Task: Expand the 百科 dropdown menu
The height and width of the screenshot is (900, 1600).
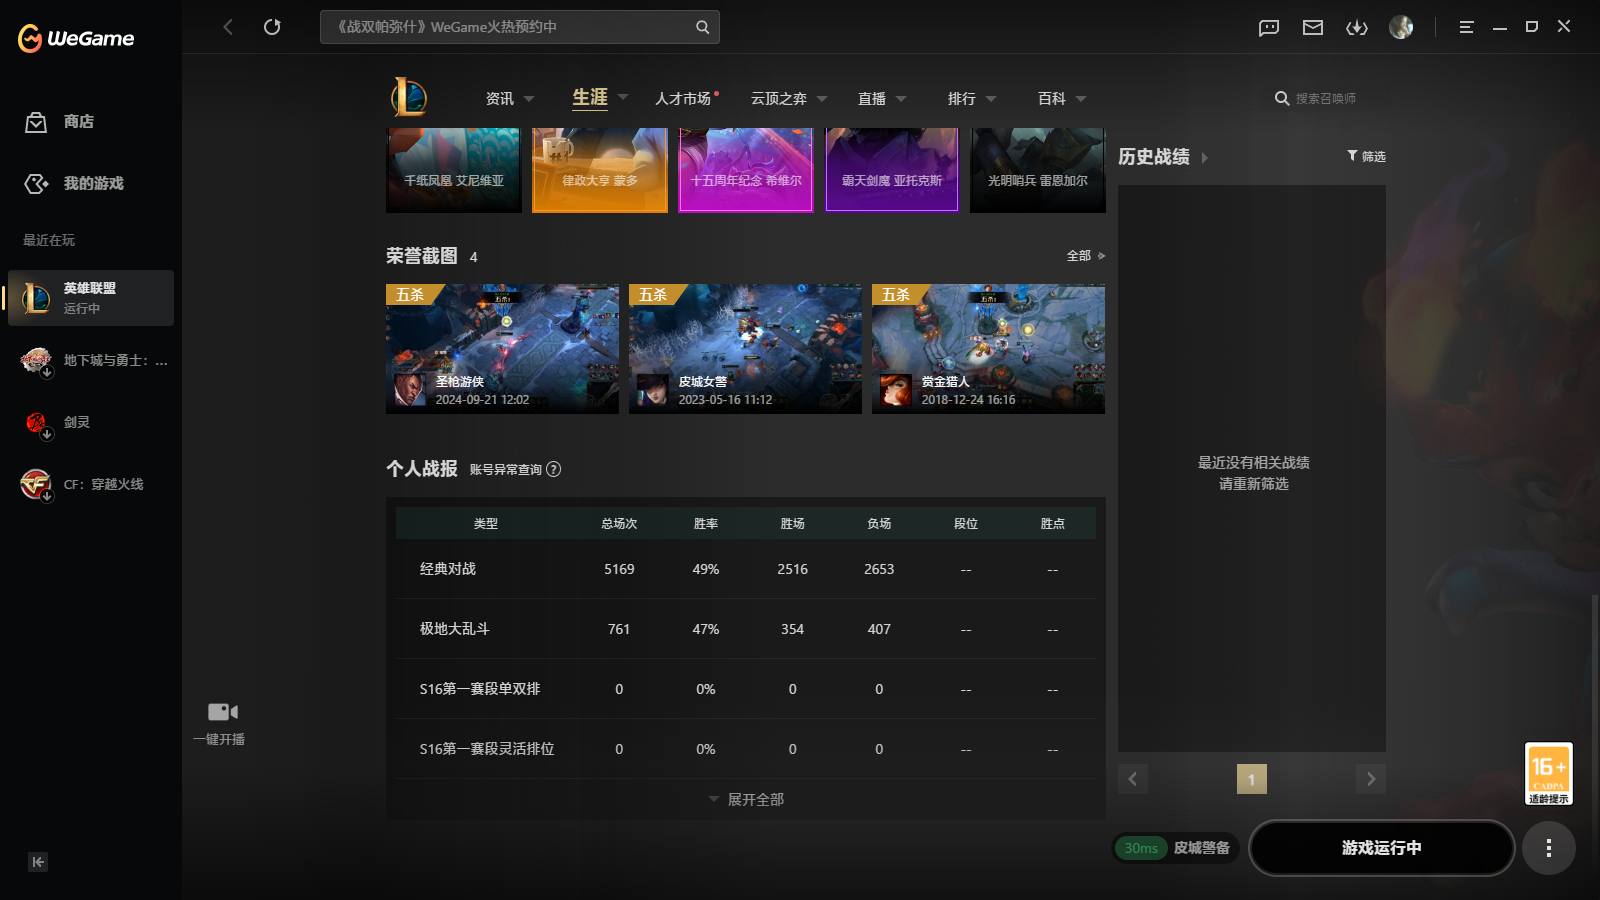Action: 1081,99
